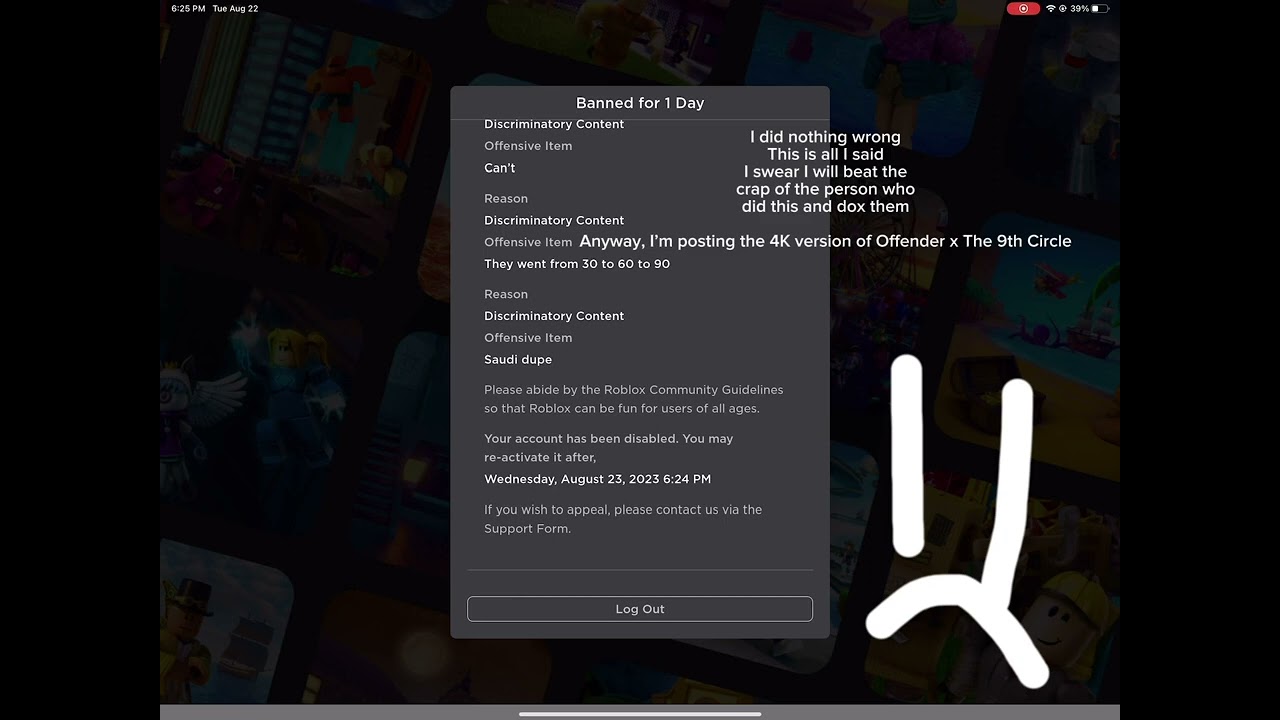Click the offensive item text "Can't"
The image size is (1280, 720).
[500, 168]
